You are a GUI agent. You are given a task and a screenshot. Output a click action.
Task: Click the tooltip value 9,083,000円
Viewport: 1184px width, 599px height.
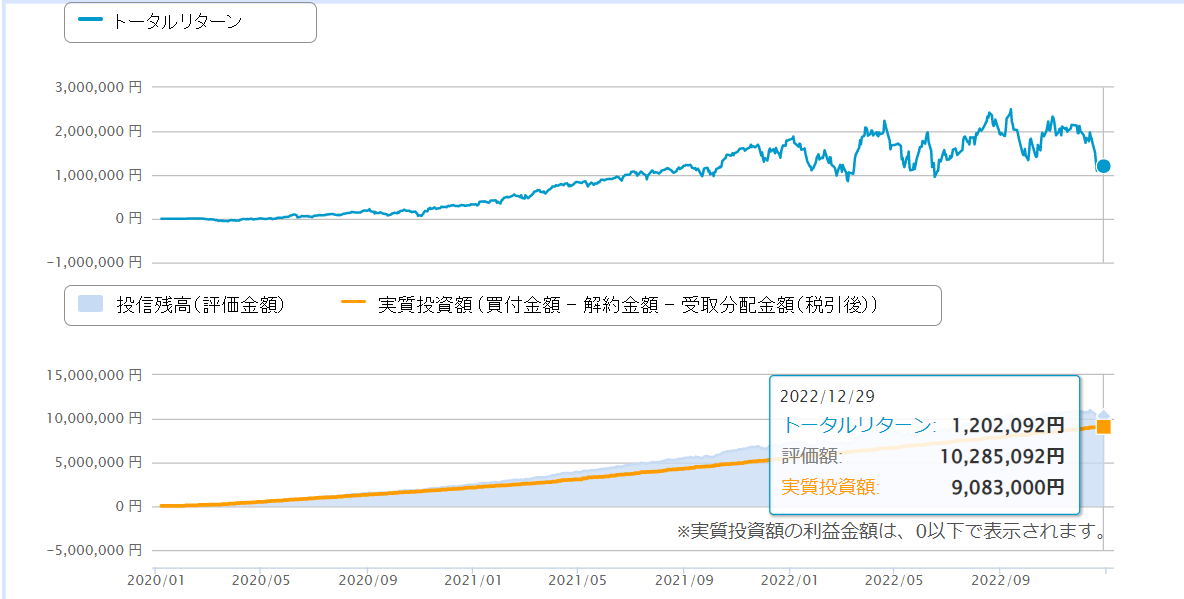point(1008,487)
